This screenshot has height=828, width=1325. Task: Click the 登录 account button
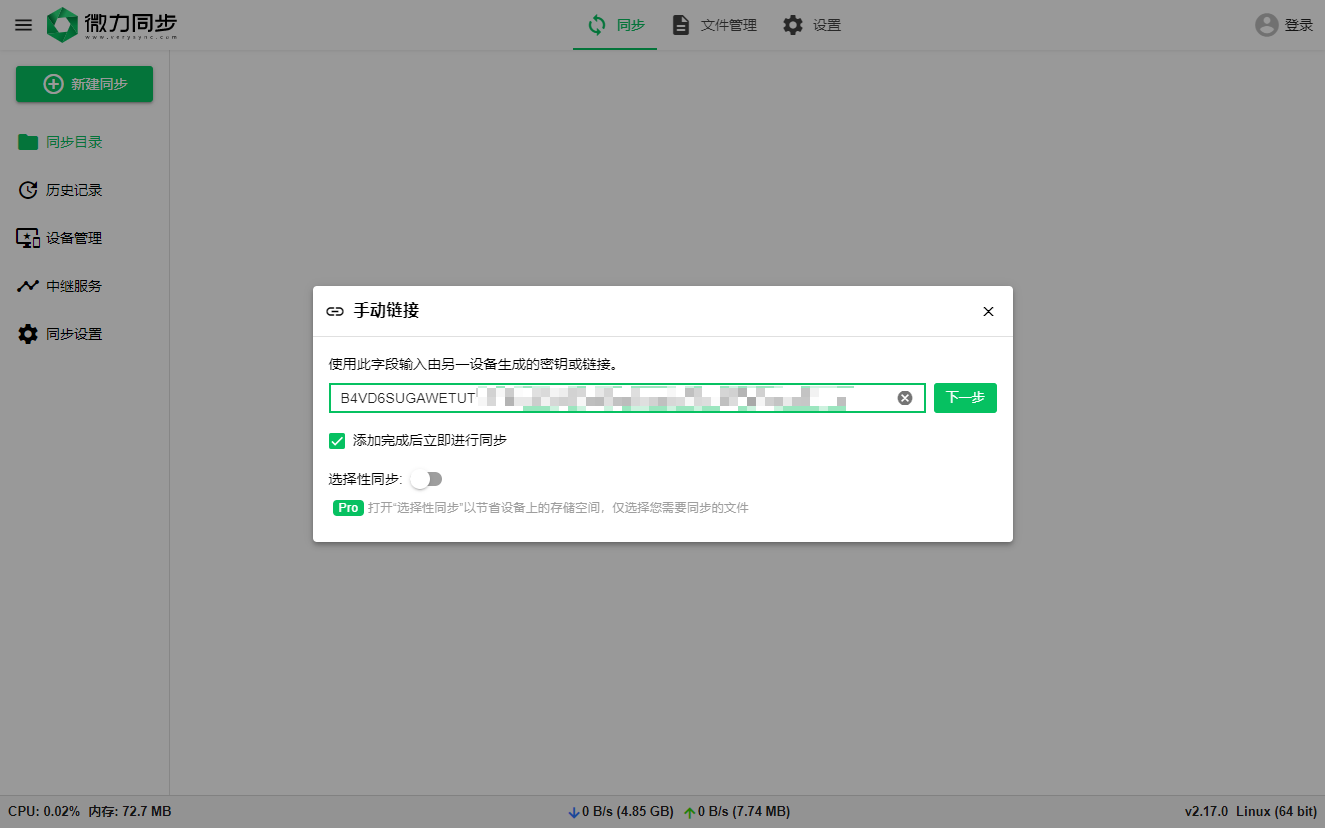click(x=1284, y=25)
